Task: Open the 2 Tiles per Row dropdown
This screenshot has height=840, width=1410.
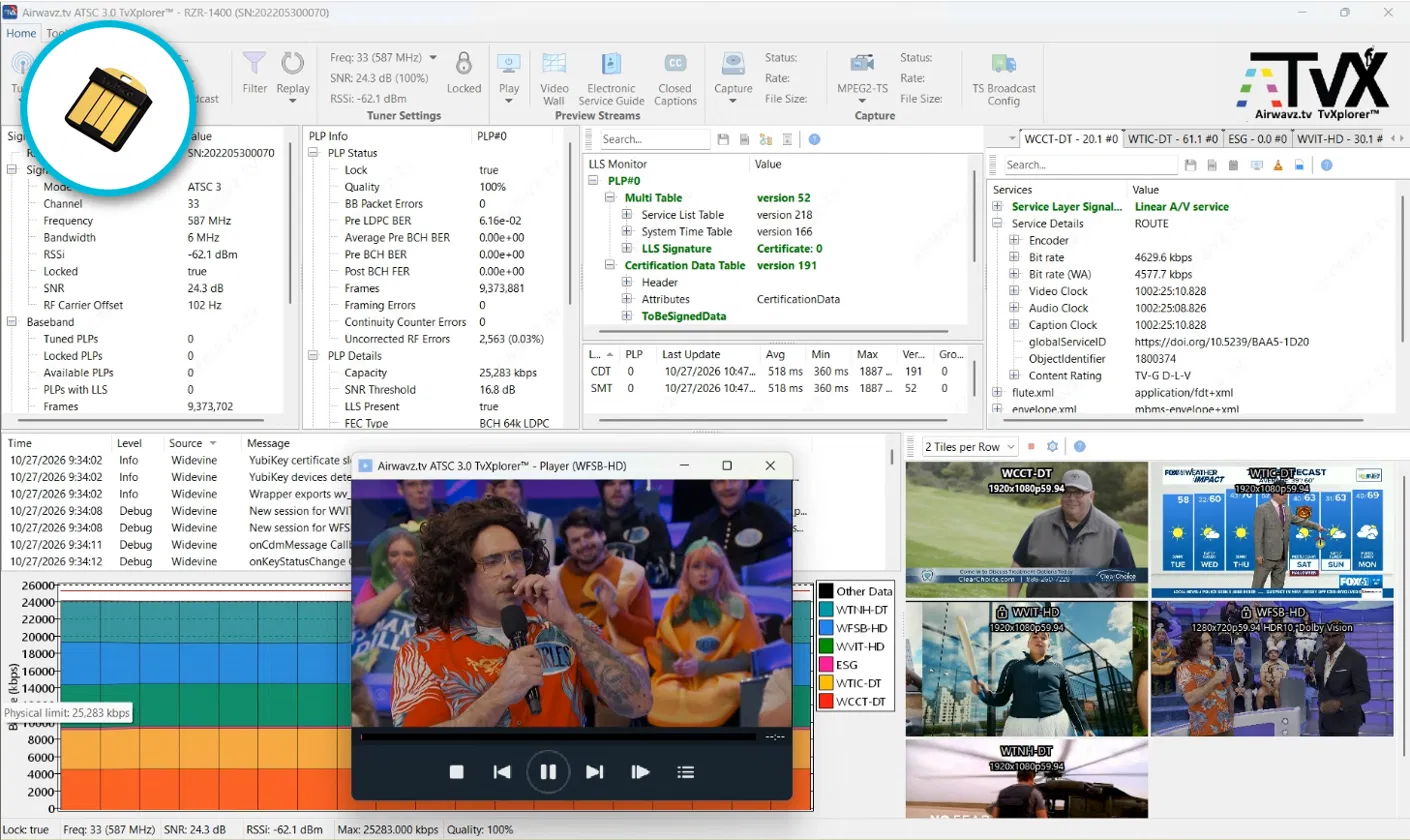Action: pos(970,446)
